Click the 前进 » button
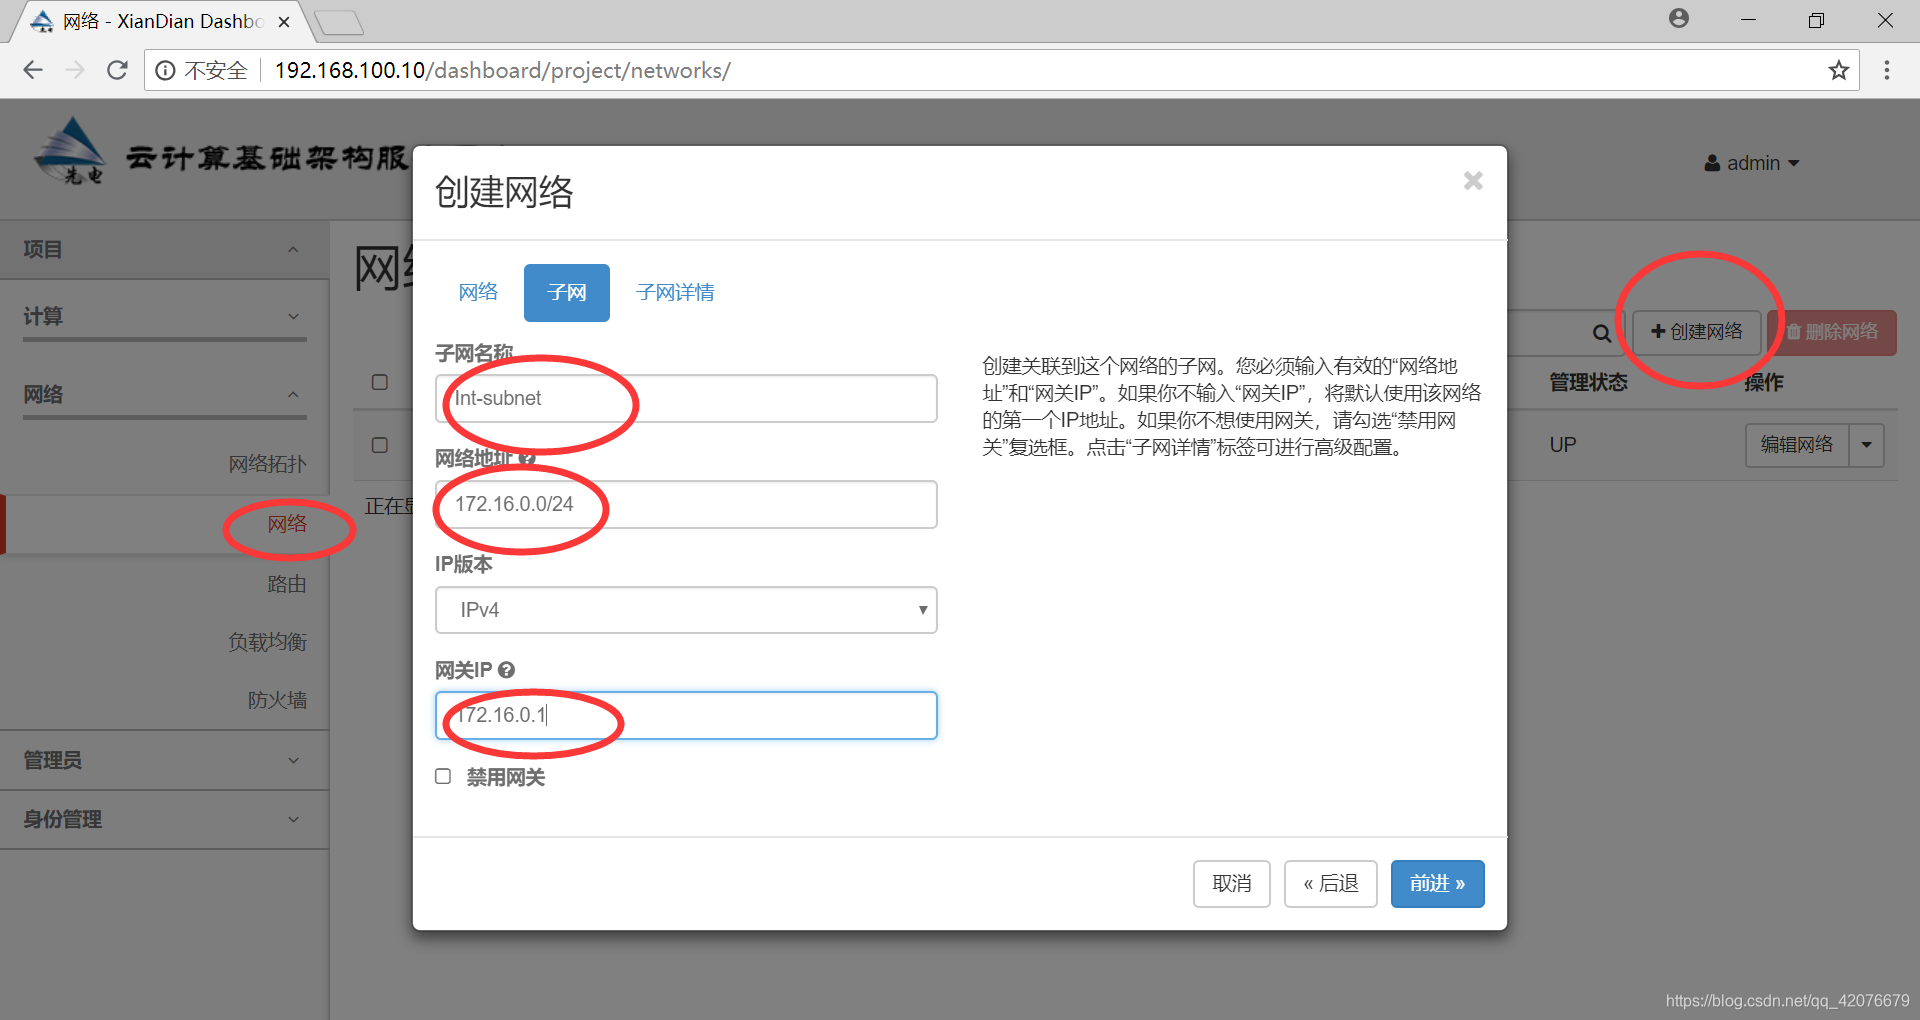 (1438, 884)
